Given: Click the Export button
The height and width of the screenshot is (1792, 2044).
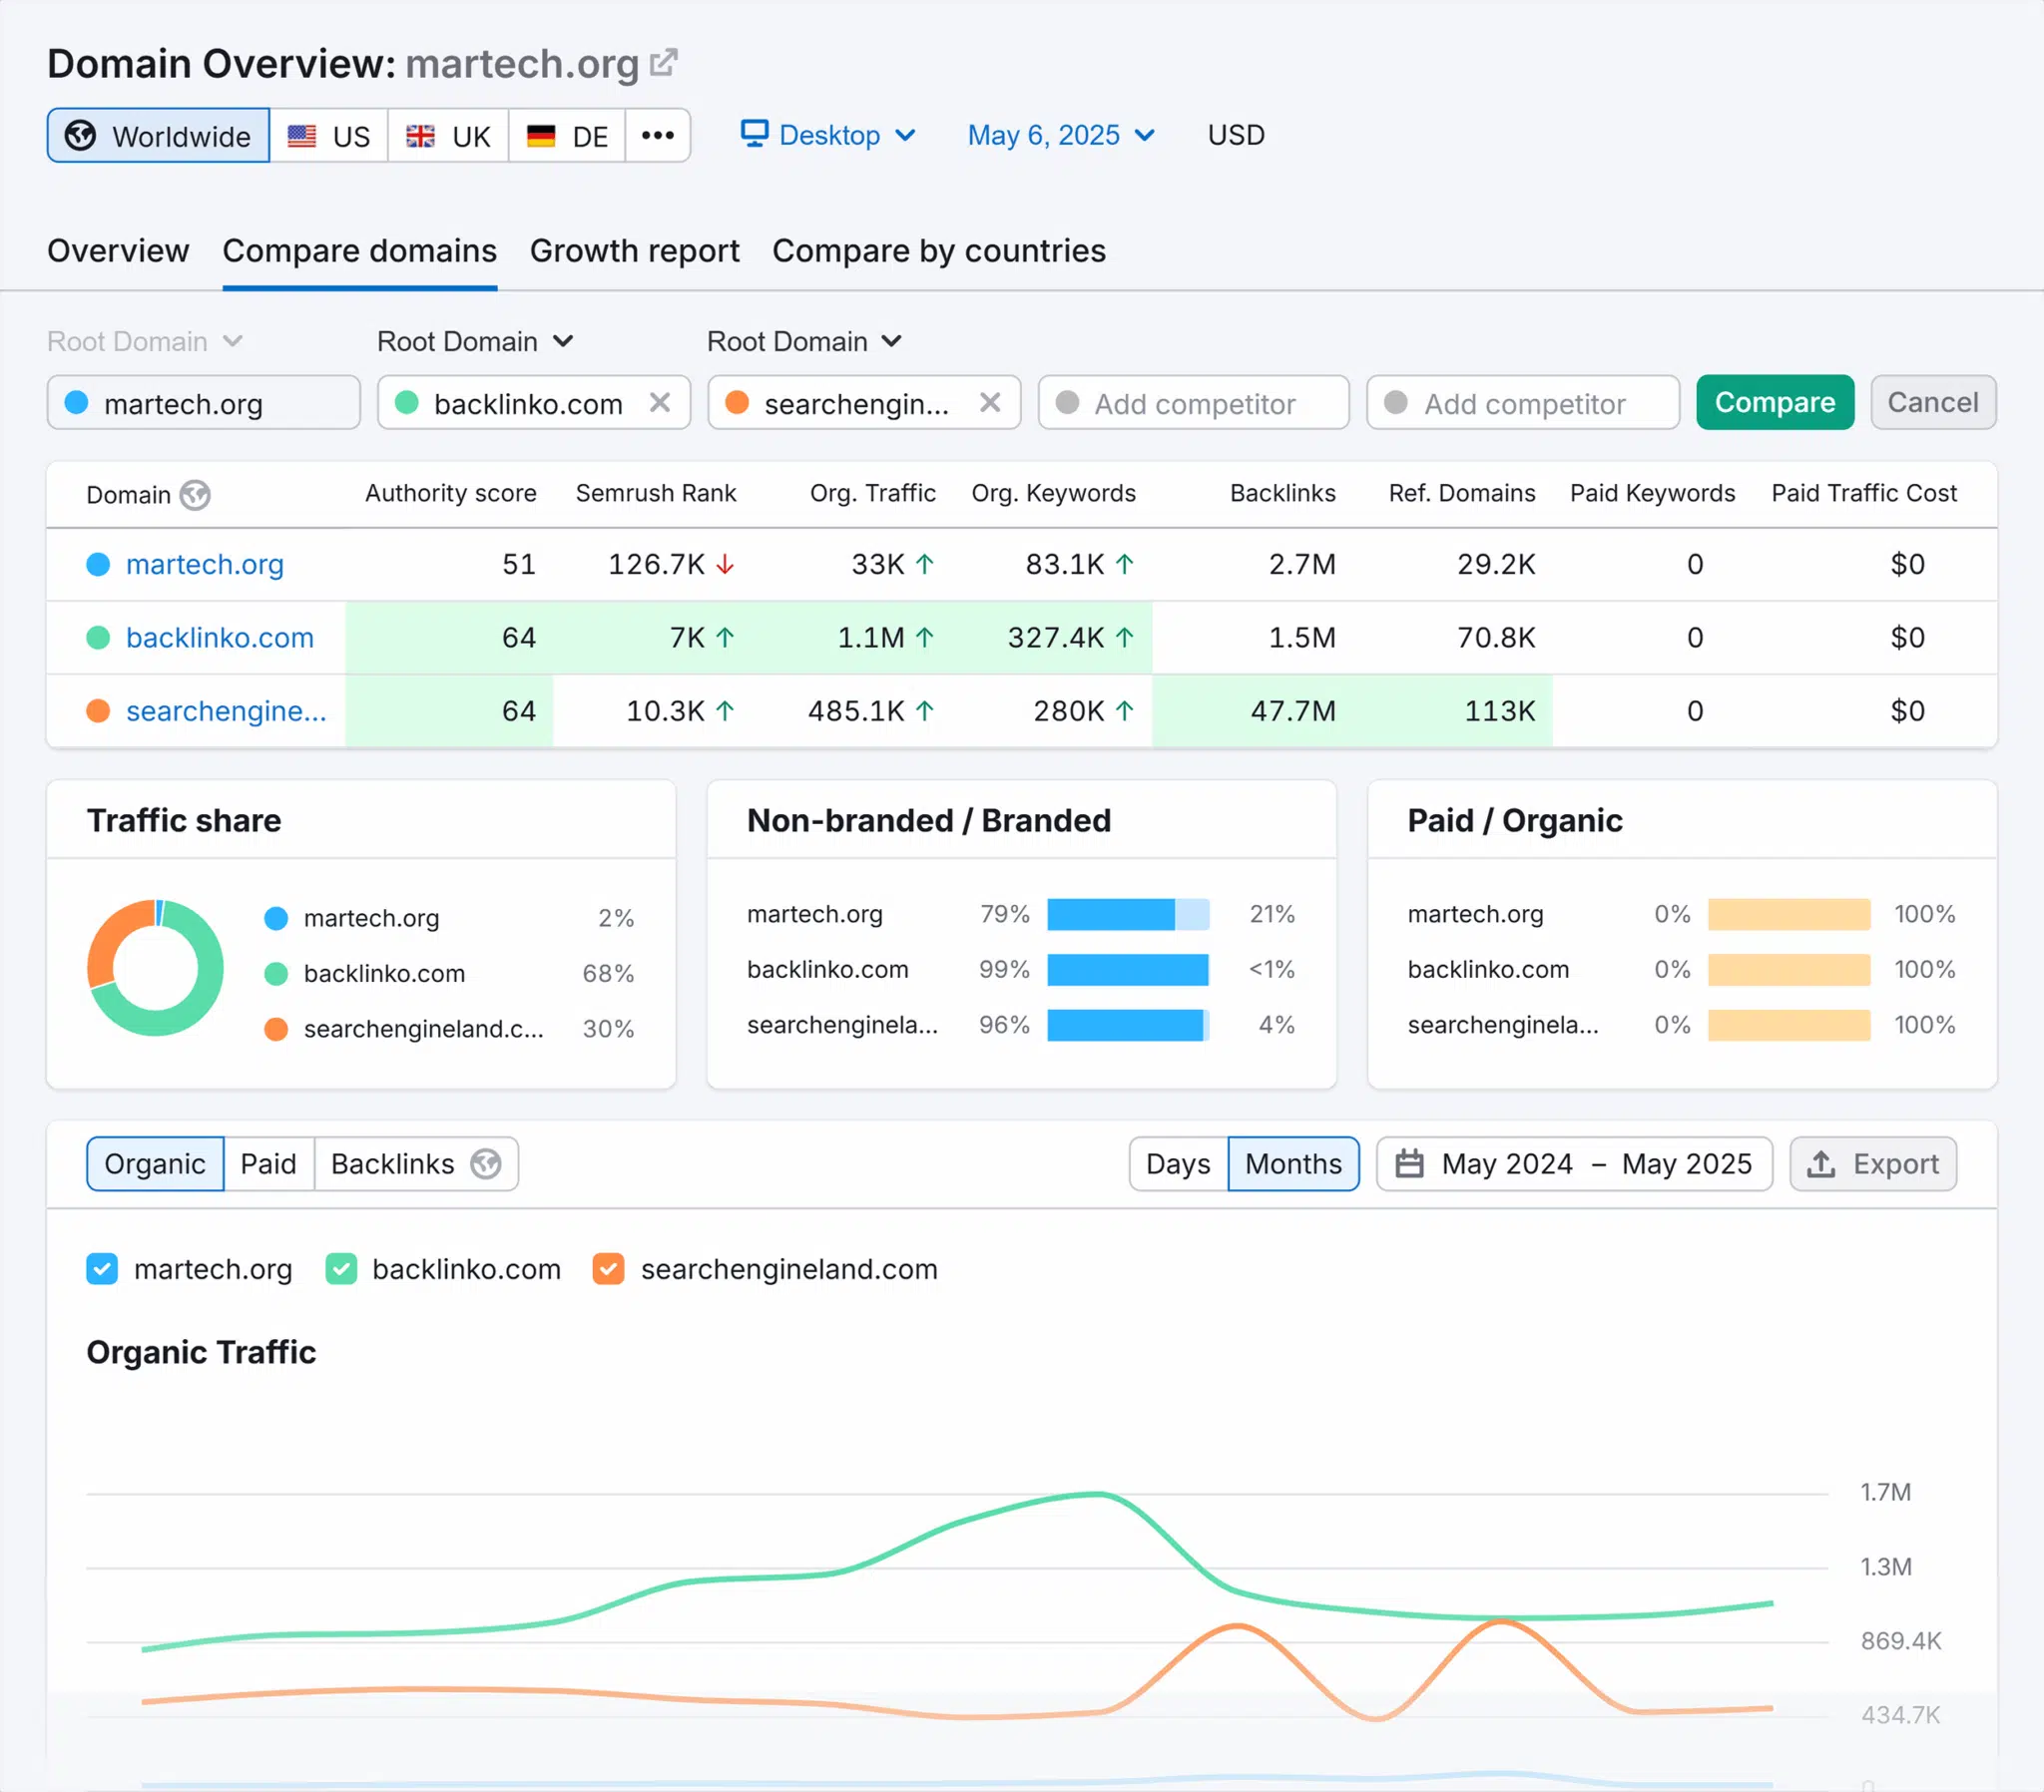Looking at the screenshot, I should point(1873,1164).
